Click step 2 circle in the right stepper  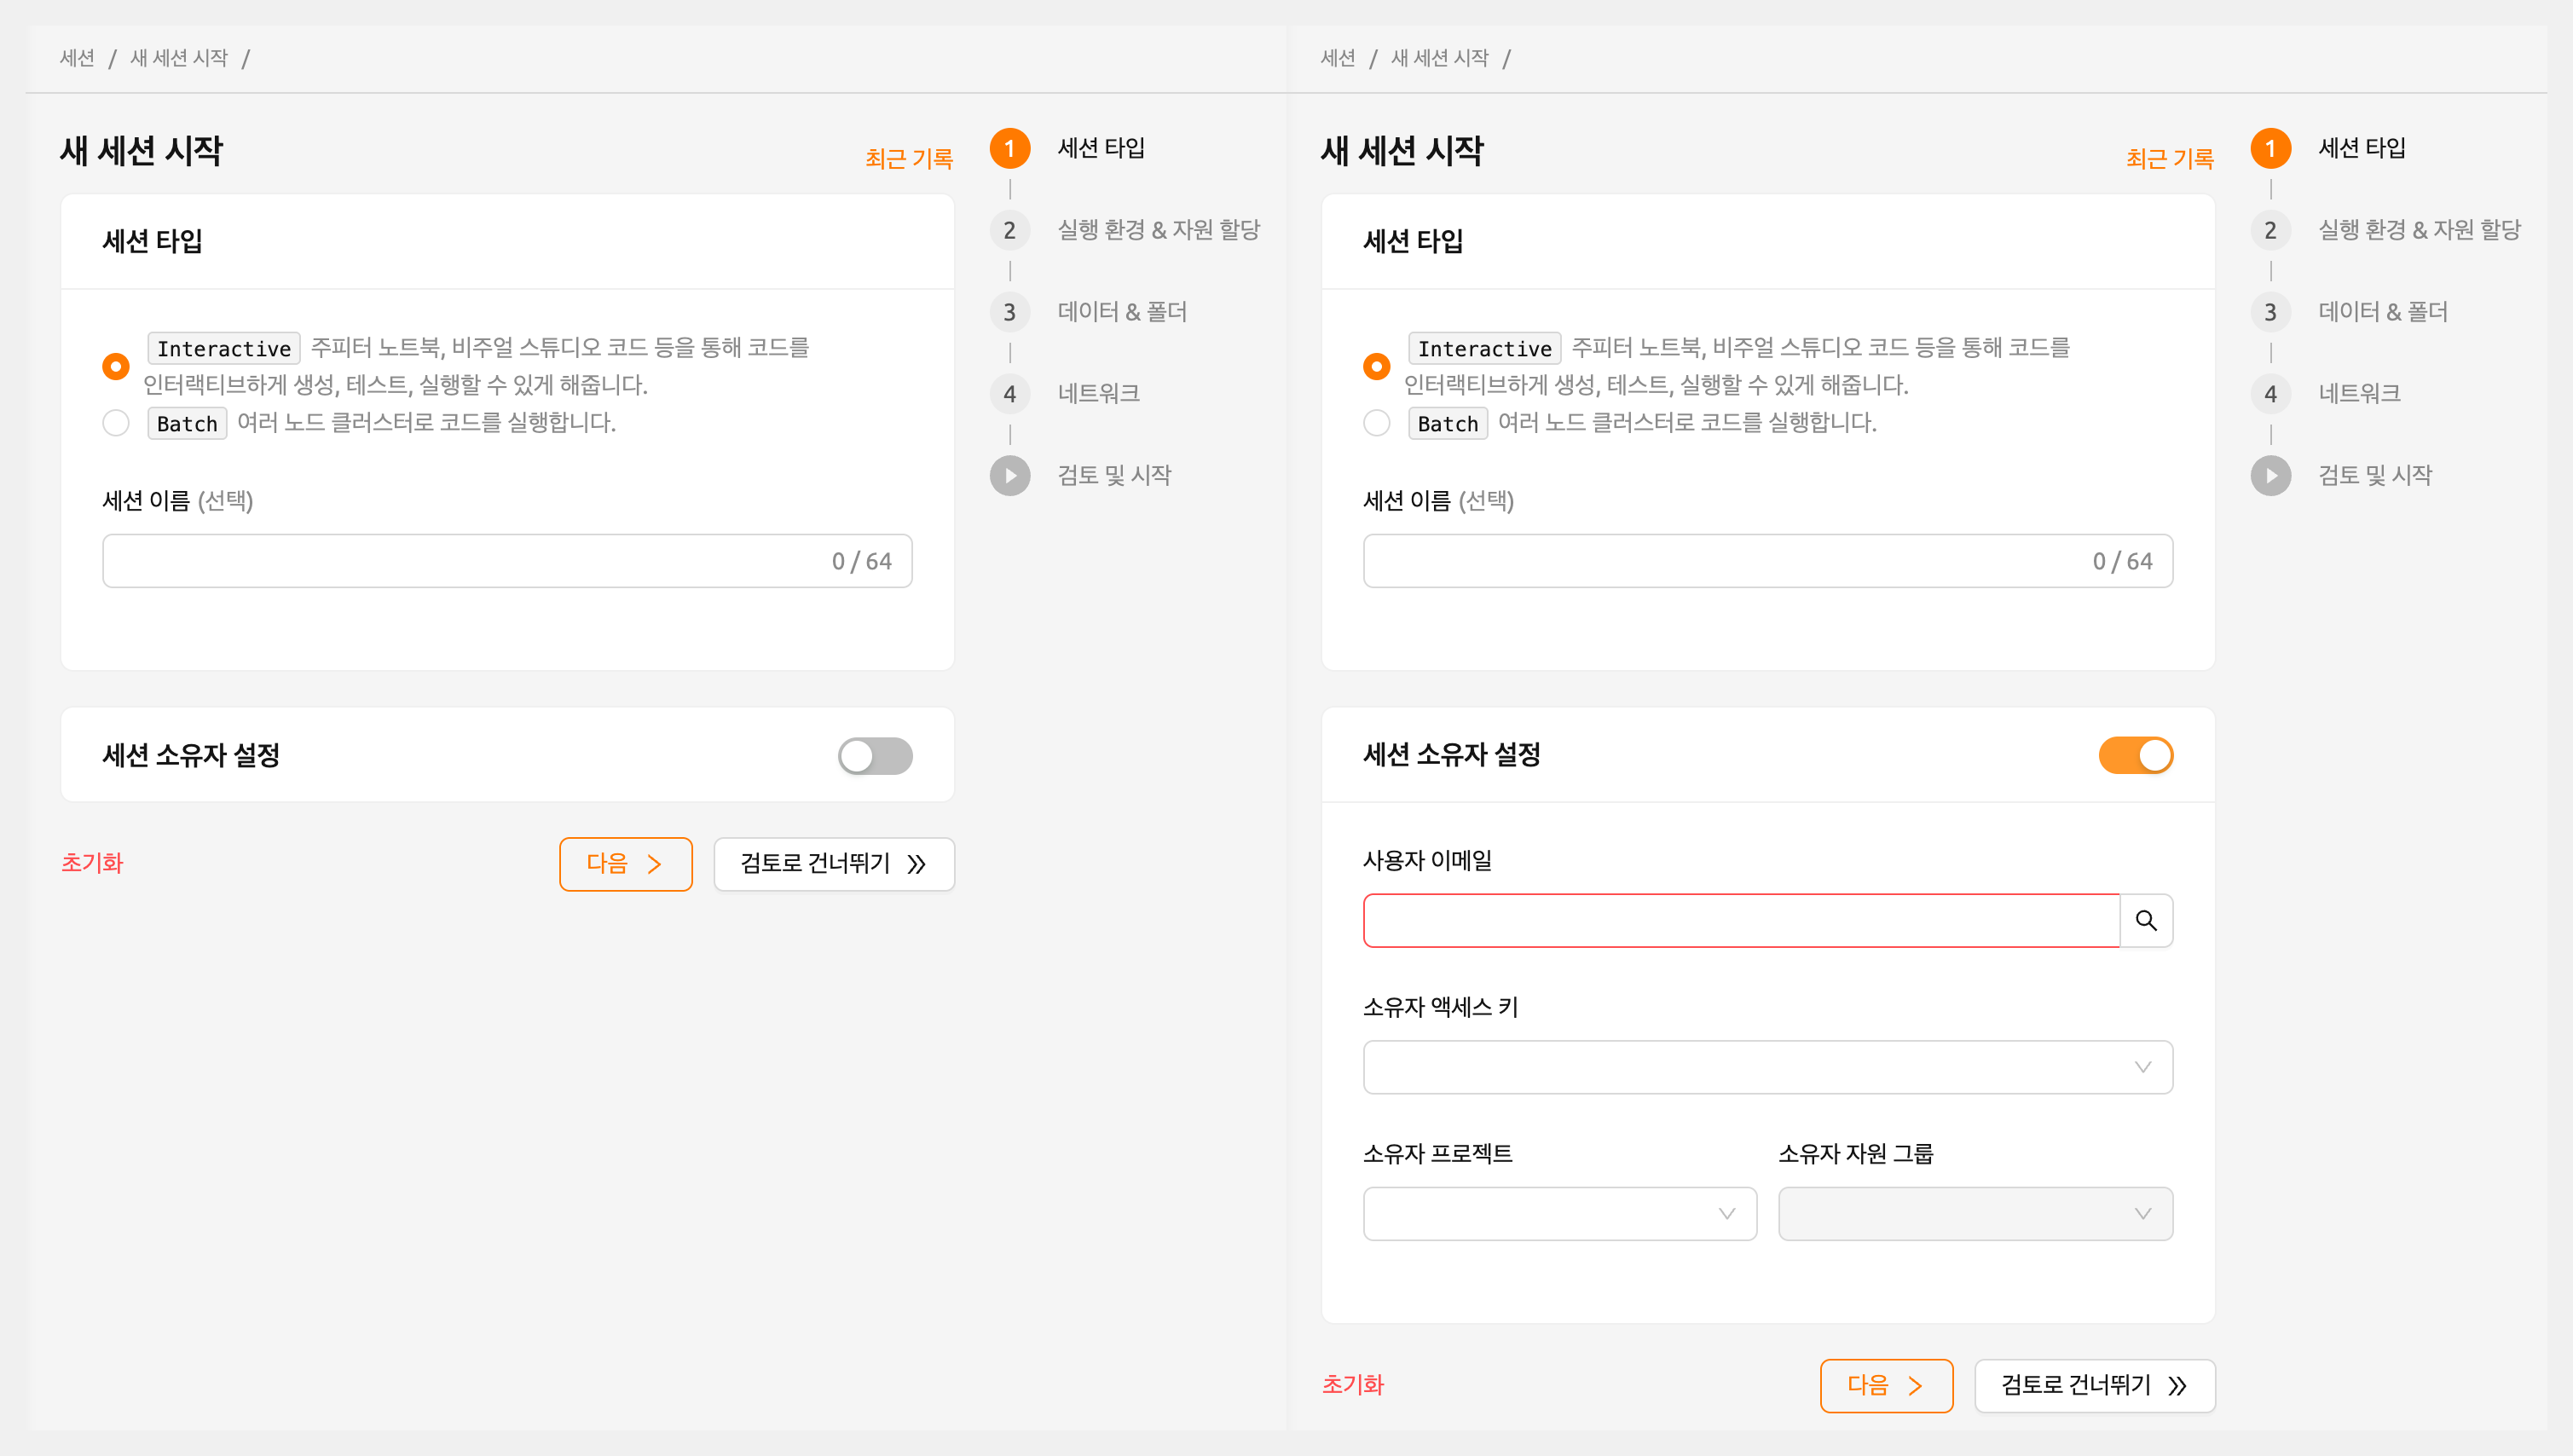click(2271, 230)
